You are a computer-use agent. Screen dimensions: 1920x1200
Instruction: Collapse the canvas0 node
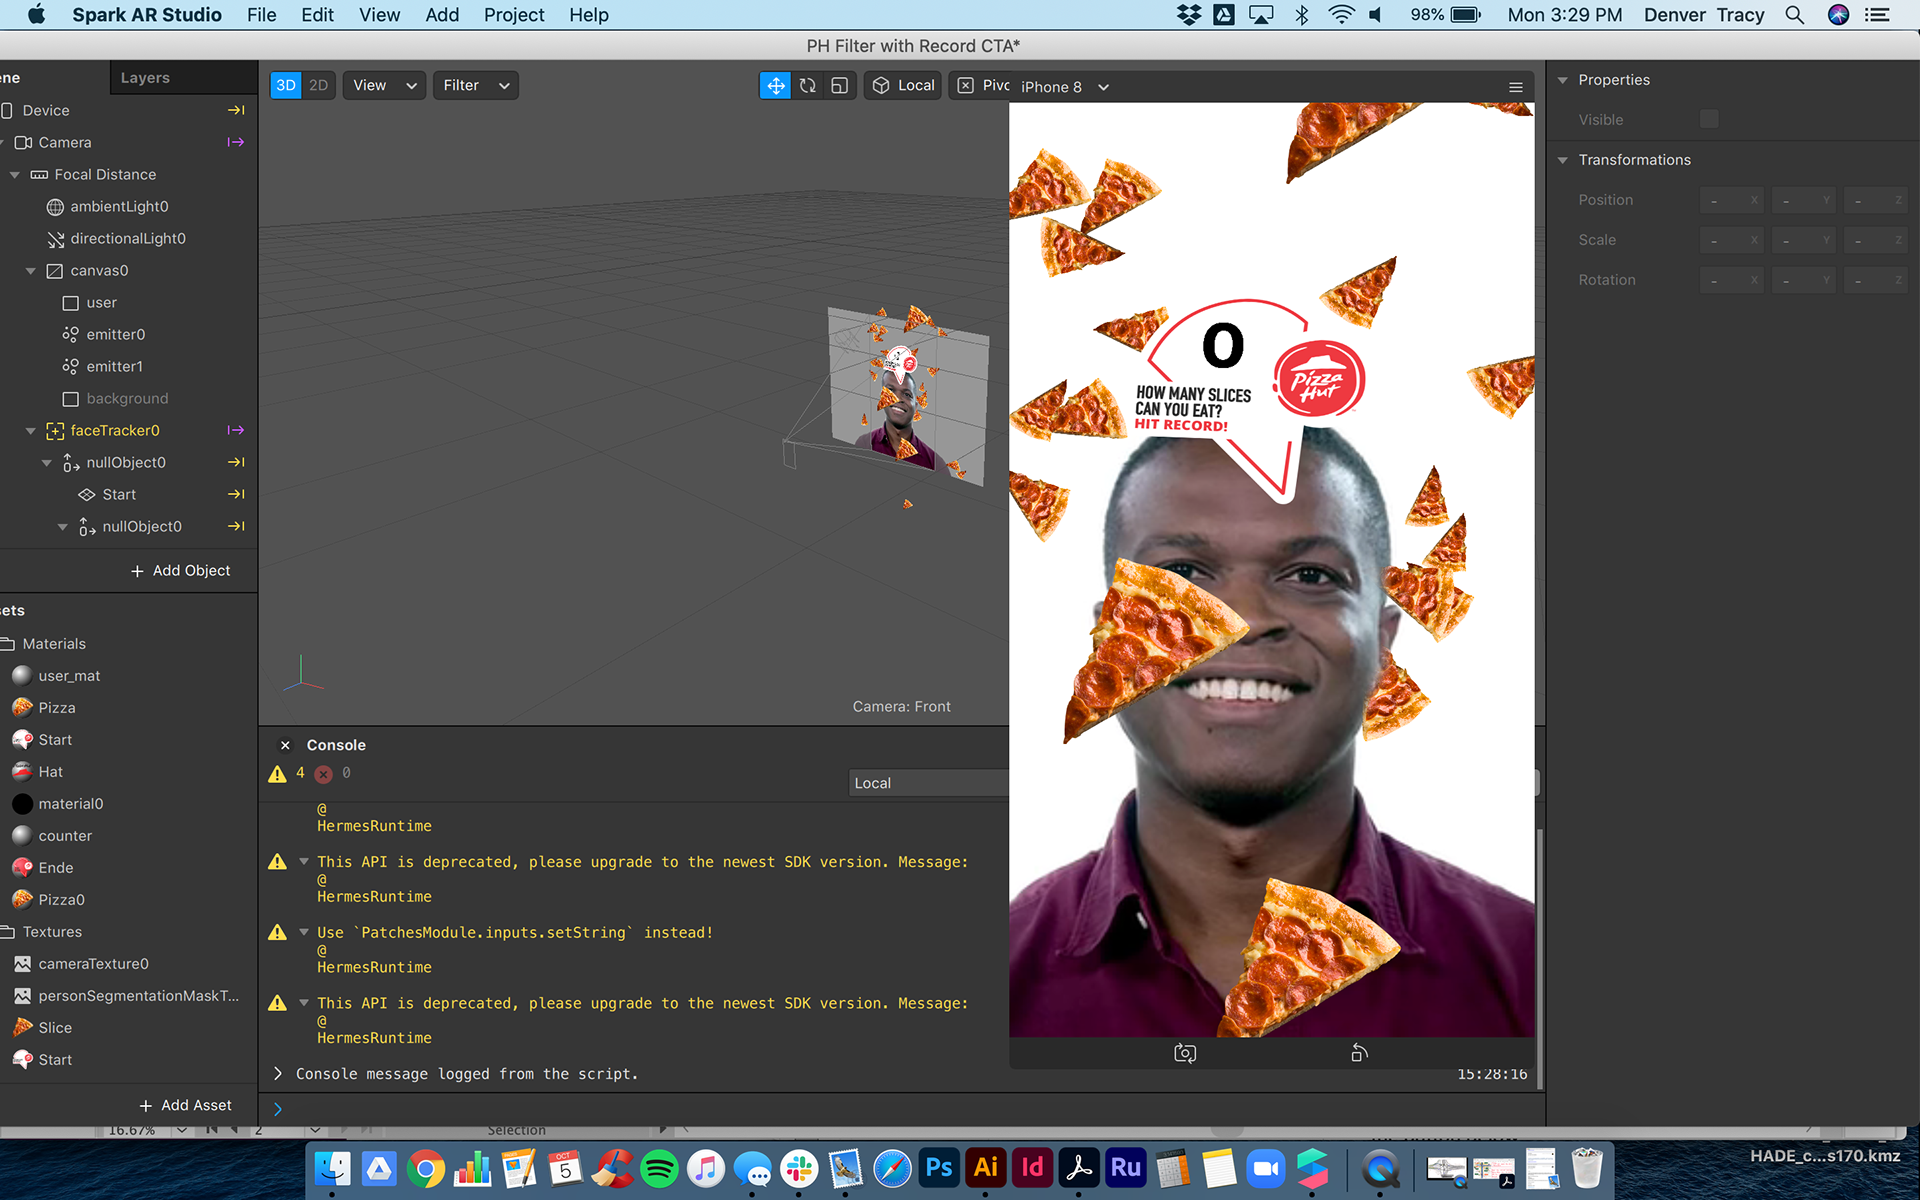tap(31, 271)
